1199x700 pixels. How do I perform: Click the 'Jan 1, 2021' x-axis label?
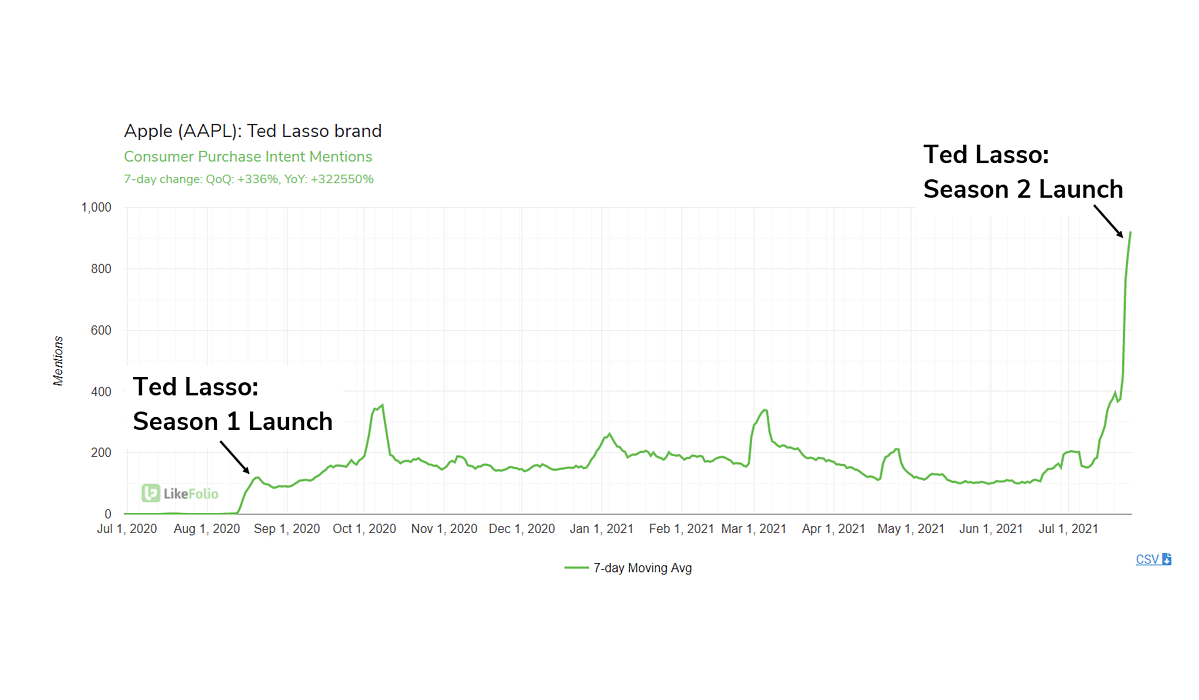tap(601, 529)
